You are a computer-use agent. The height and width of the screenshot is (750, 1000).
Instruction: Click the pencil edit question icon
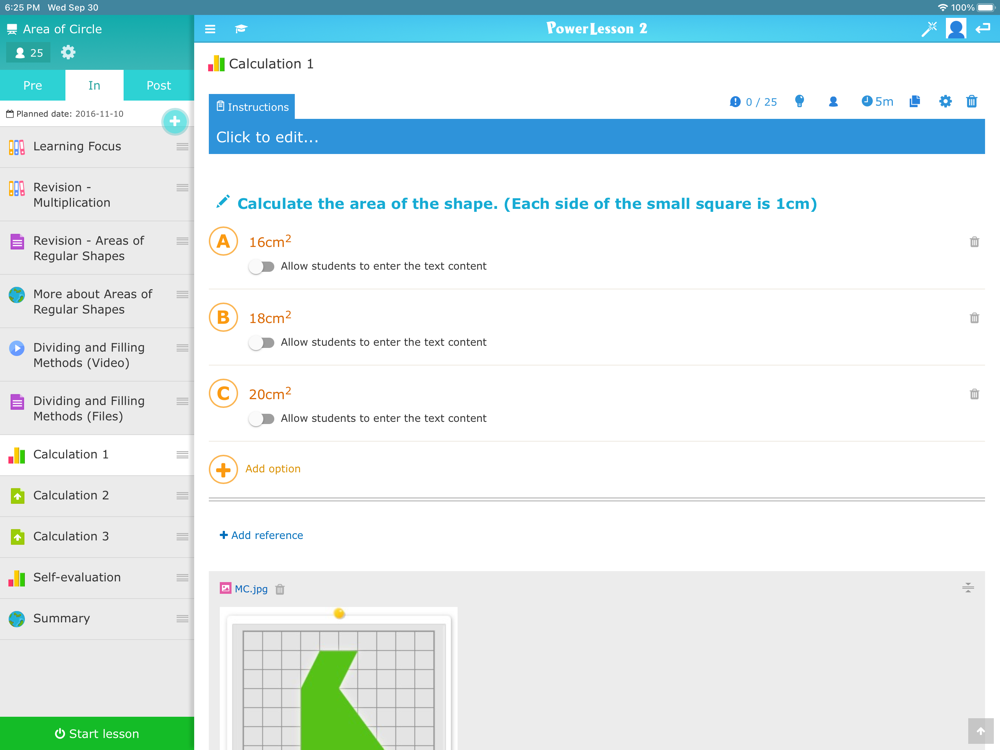[223, 202]
